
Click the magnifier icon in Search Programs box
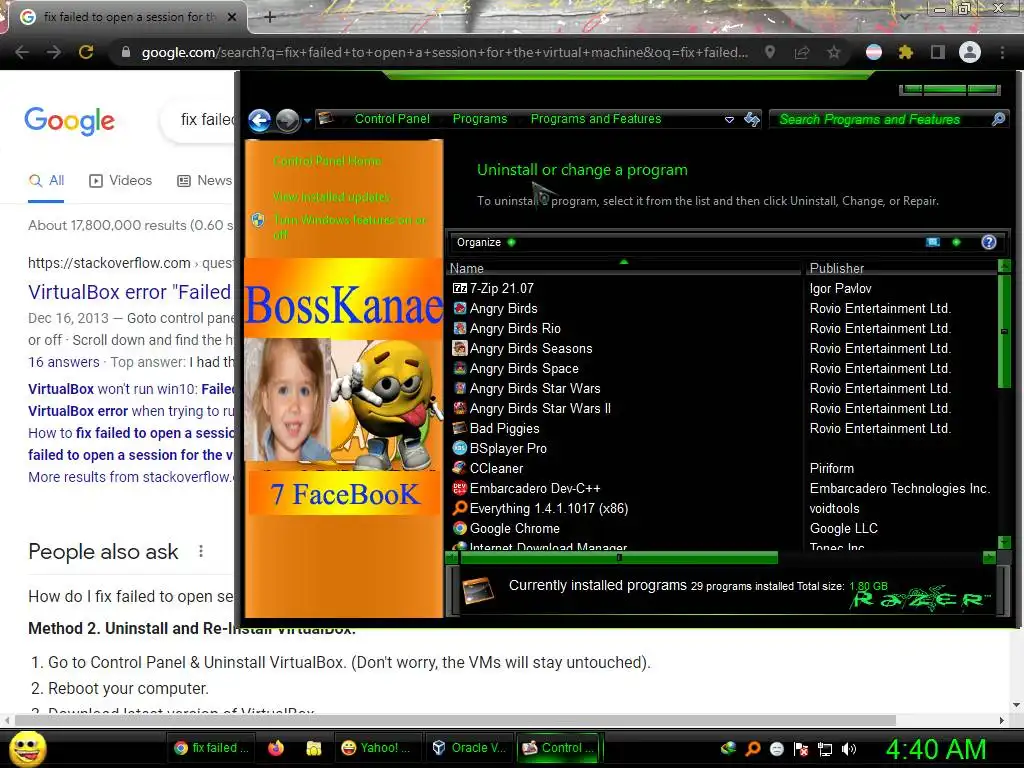pos(998,119)
